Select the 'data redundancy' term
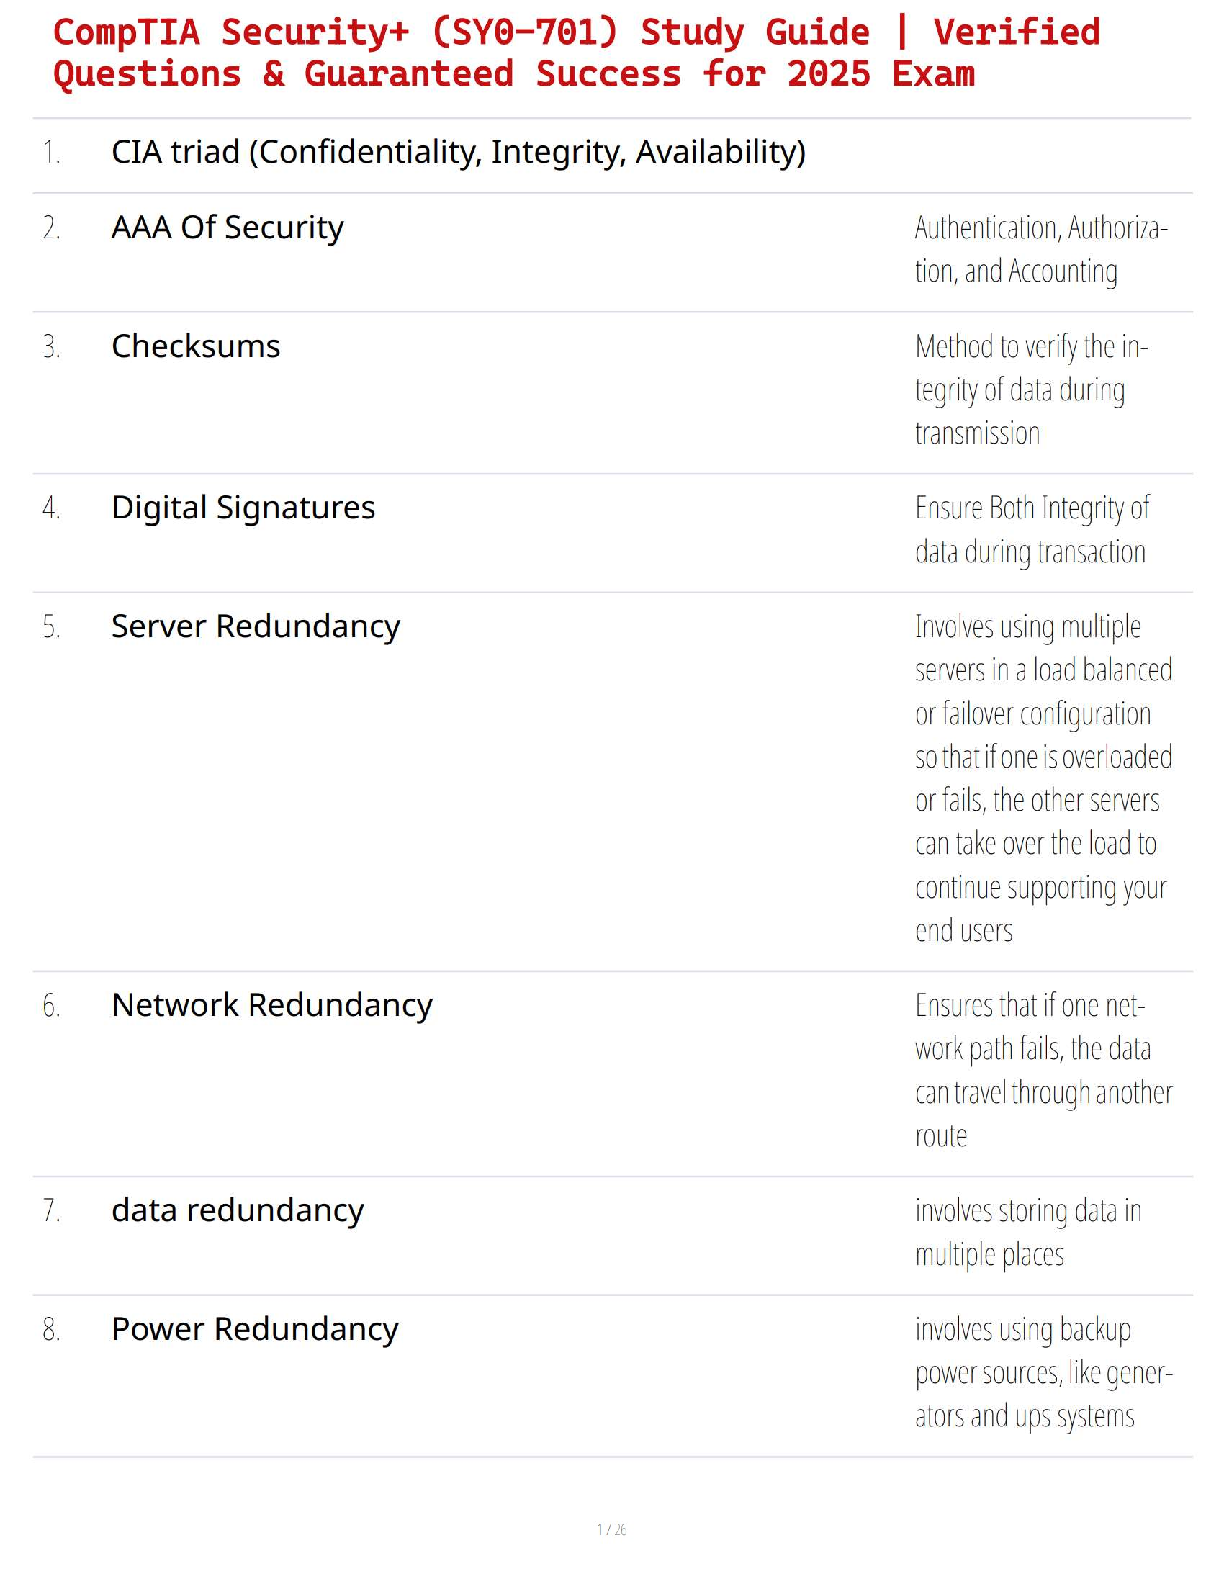The width and height of the screenshot is (1224, 1584). (237, 1211)
